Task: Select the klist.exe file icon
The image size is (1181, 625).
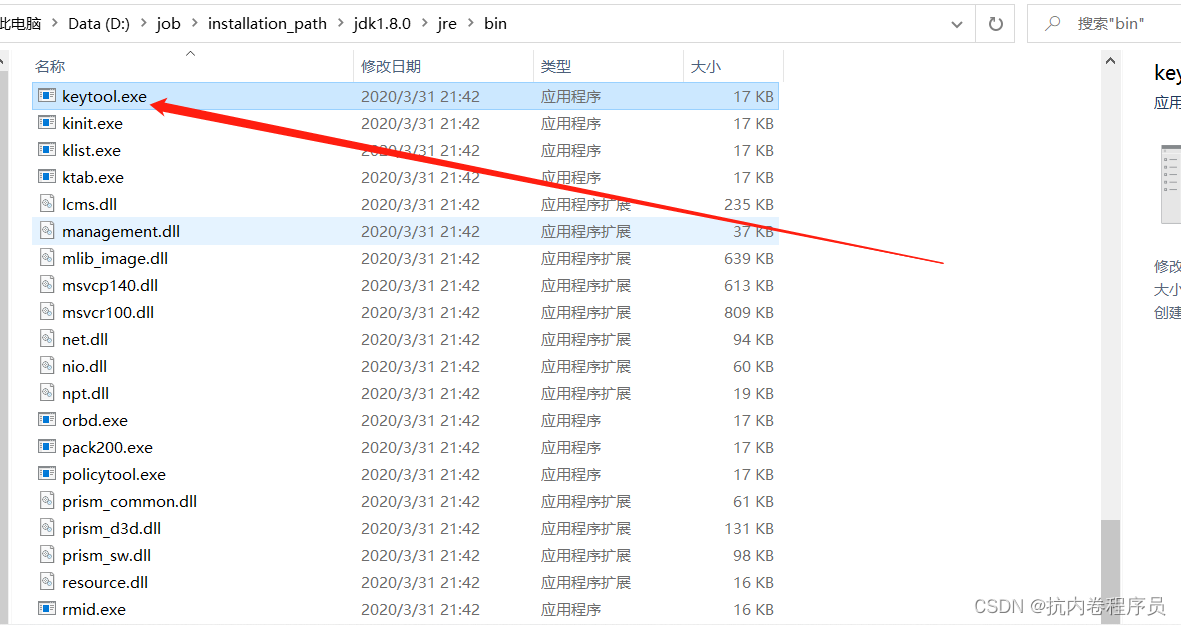Action: (x=47, y=150)
